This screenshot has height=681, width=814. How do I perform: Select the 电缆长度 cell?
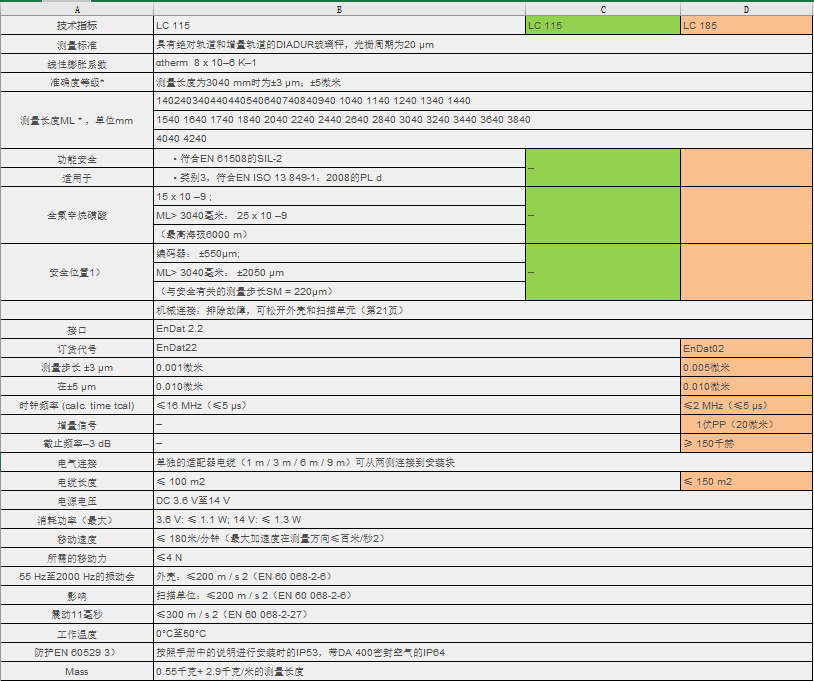click(77, 481)
